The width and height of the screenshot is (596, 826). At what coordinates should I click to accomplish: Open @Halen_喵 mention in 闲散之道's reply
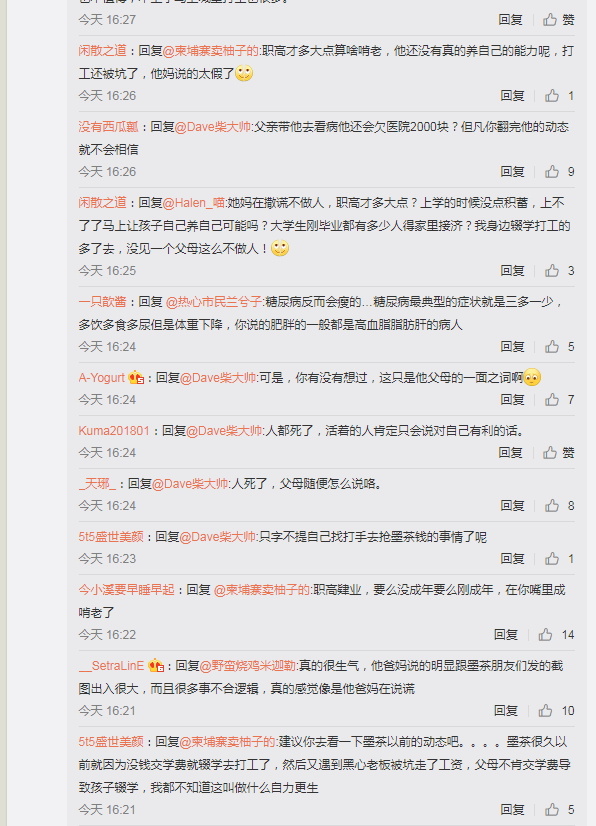[x=193, y=202]
